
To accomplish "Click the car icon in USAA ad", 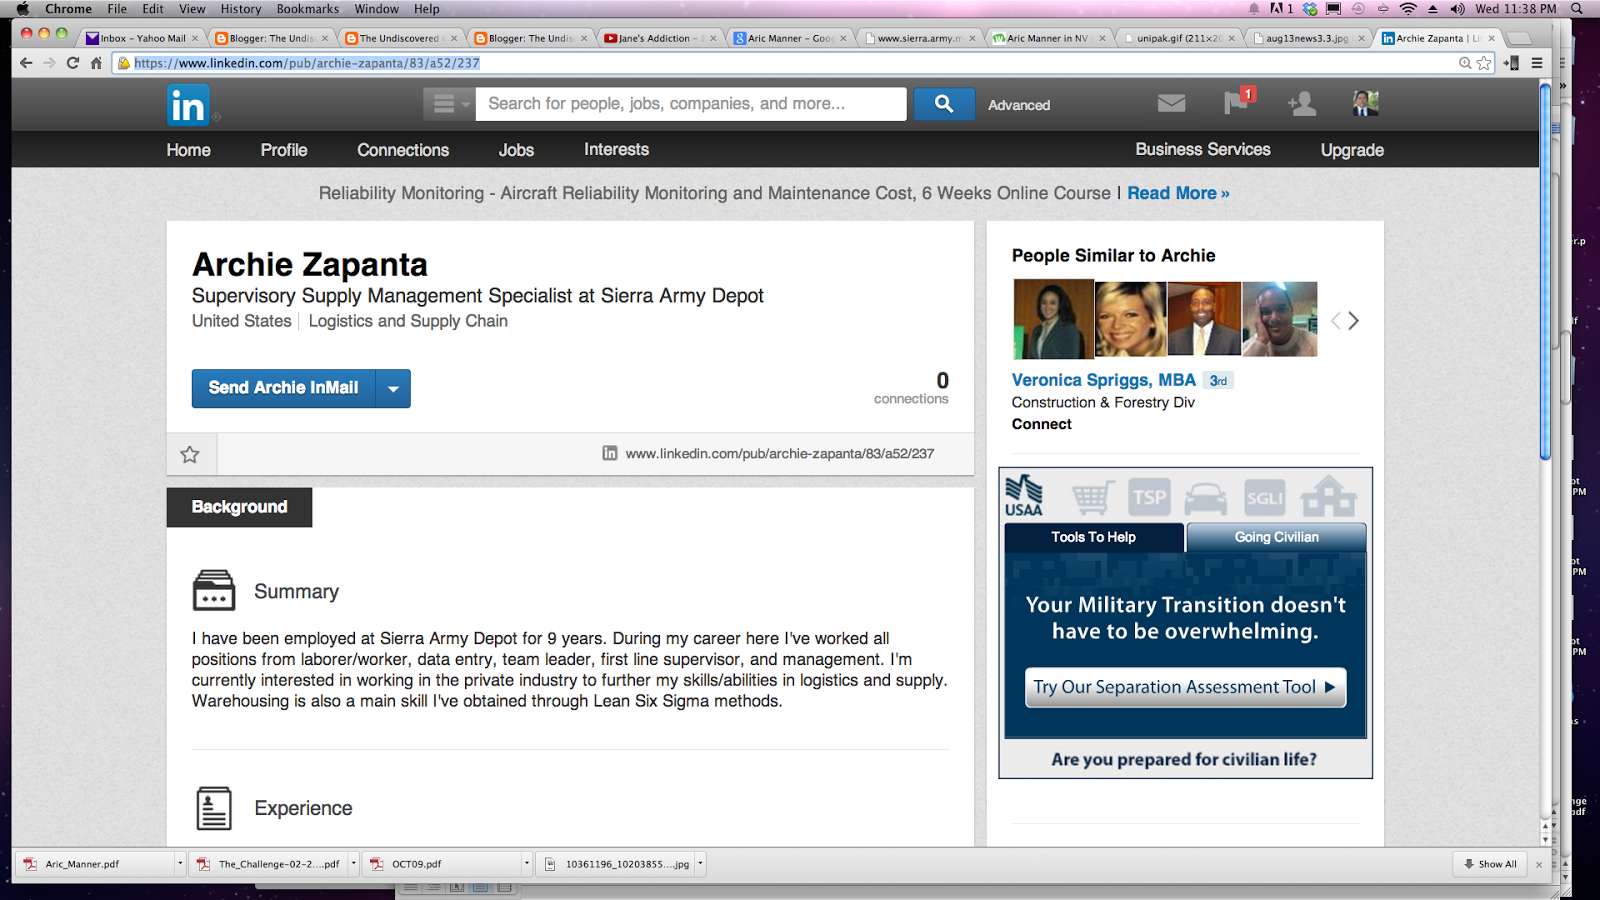I will click(x=1206, y=497).
